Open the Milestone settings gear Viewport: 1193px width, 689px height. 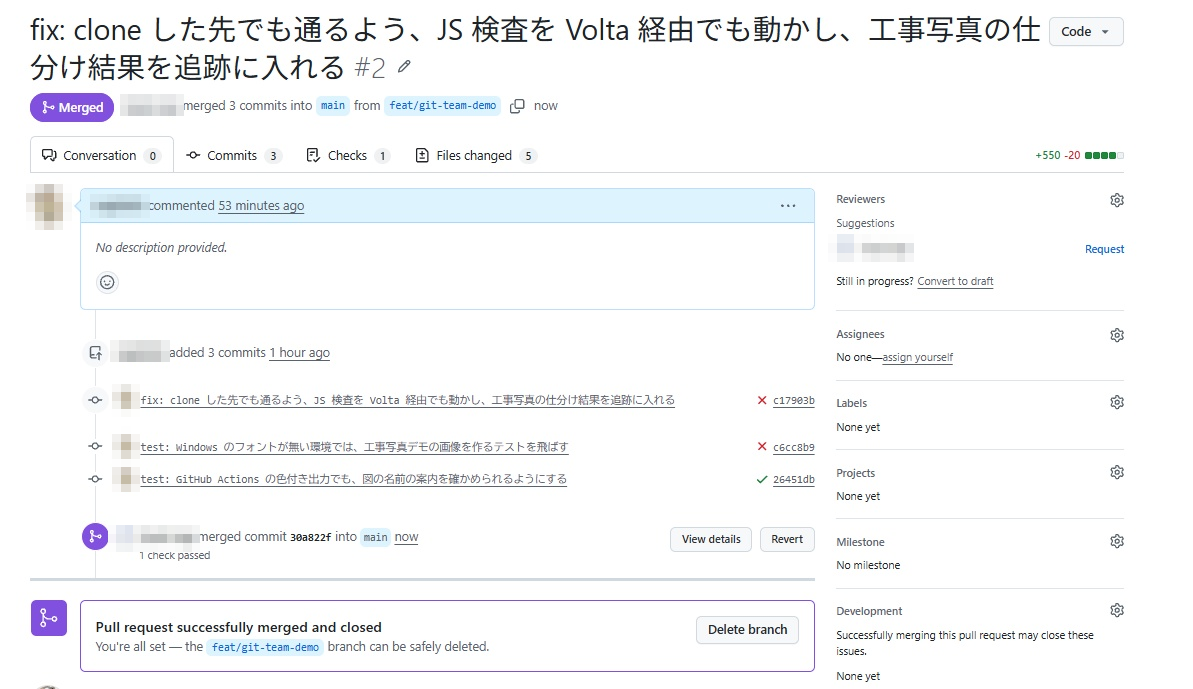point(1116,541)
